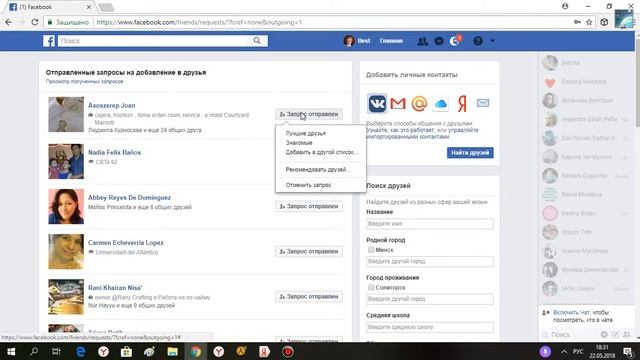Focus hometown other city input field
The height and width of the screenshot is (360, 640).
pos(430,261)
